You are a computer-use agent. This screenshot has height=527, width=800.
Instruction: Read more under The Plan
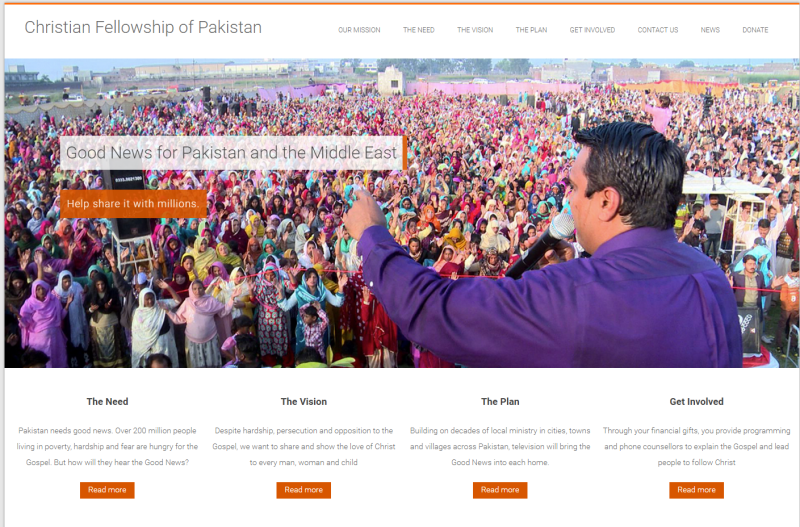coord(500,490)
